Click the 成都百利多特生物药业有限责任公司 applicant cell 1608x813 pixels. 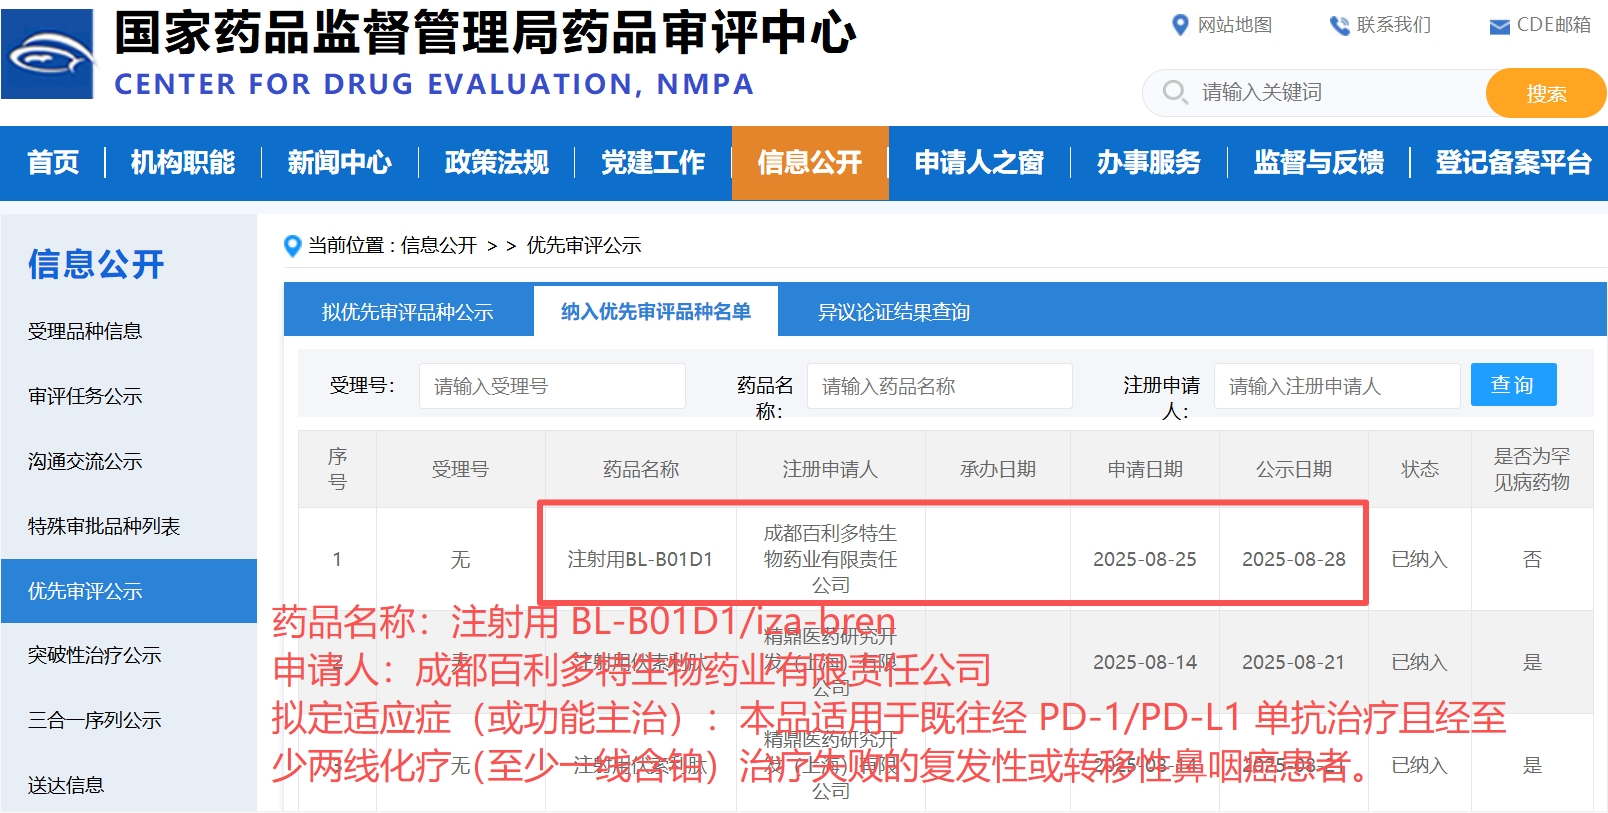[831, 559]
